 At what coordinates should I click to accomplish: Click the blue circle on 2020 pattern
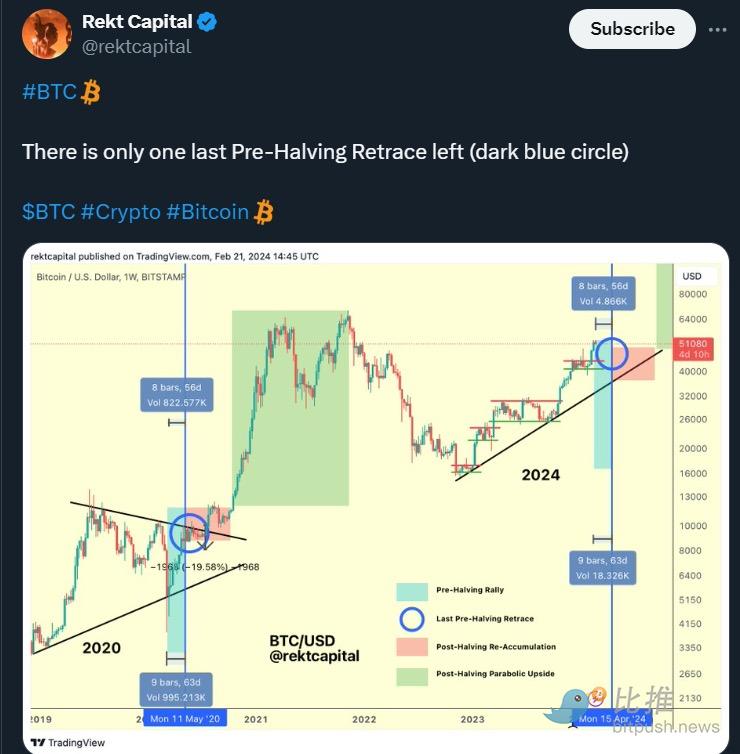click(x=189, y=532)
